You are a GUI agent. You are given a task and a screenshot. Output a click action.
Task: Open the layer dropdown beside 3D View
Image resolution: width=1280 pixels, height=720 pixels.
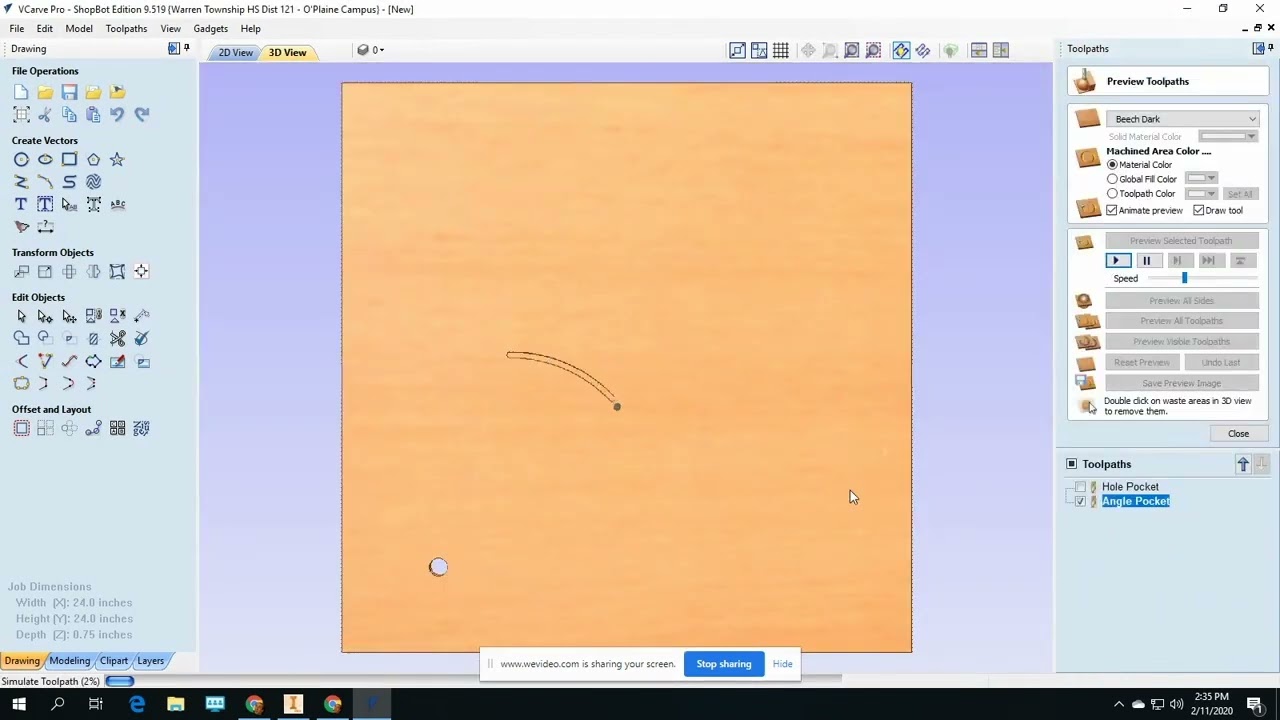coord(372,50)
